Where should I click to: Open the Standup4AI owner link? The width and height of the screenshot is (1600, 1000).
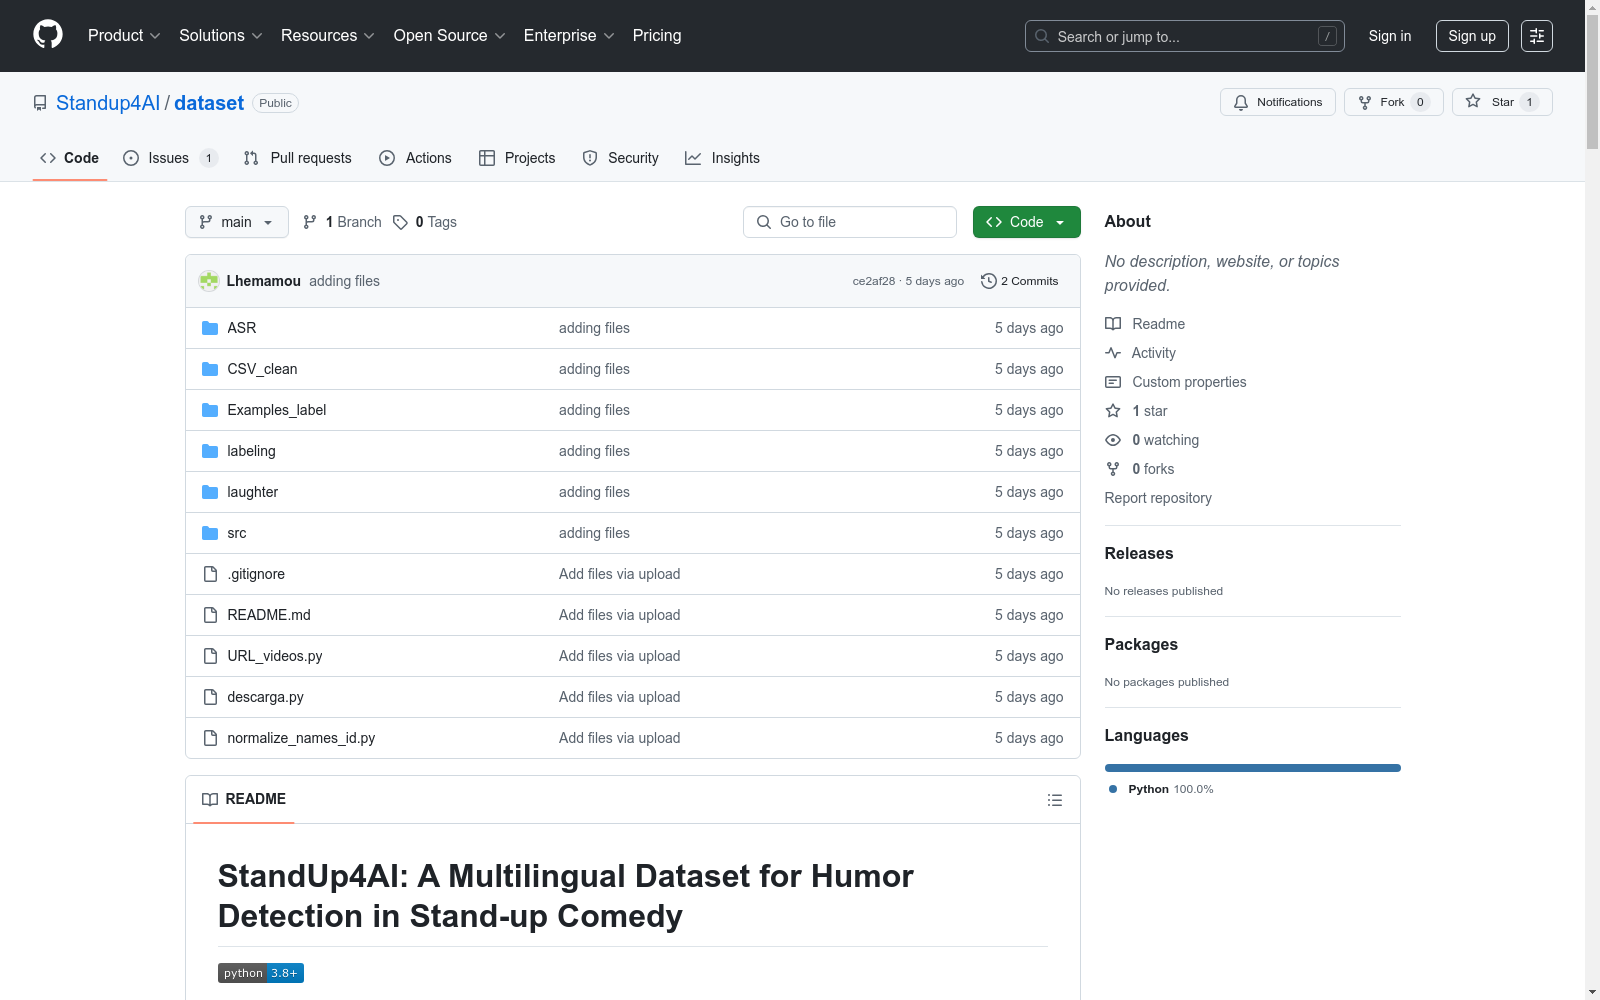point(108,103)
